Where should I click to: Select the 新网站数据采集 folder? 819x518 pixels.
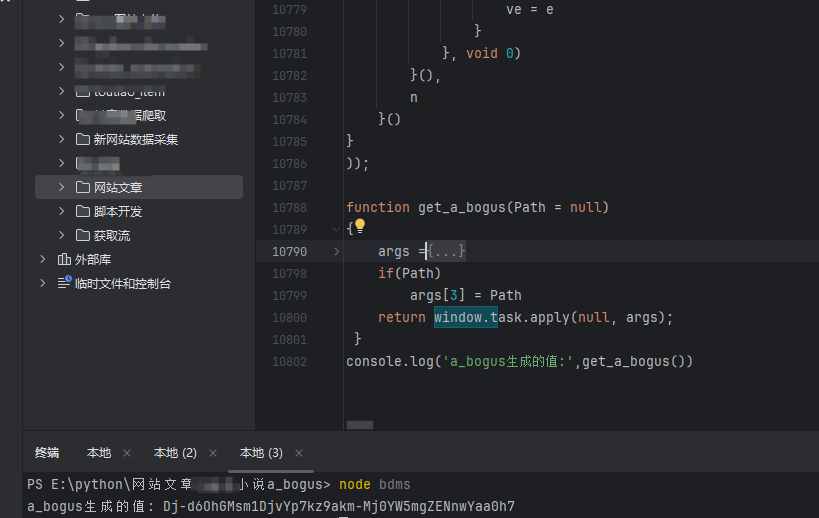(136, 139)
